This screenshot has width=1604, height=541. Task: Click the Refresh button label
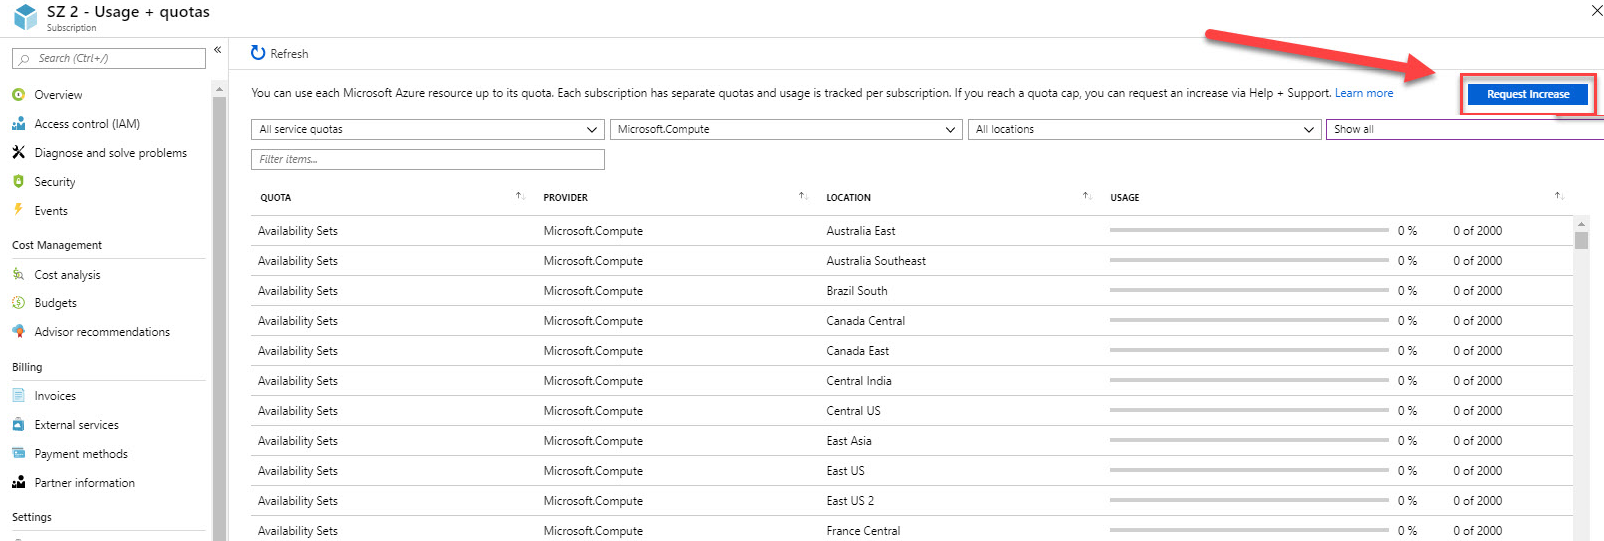tap(289, 54)
